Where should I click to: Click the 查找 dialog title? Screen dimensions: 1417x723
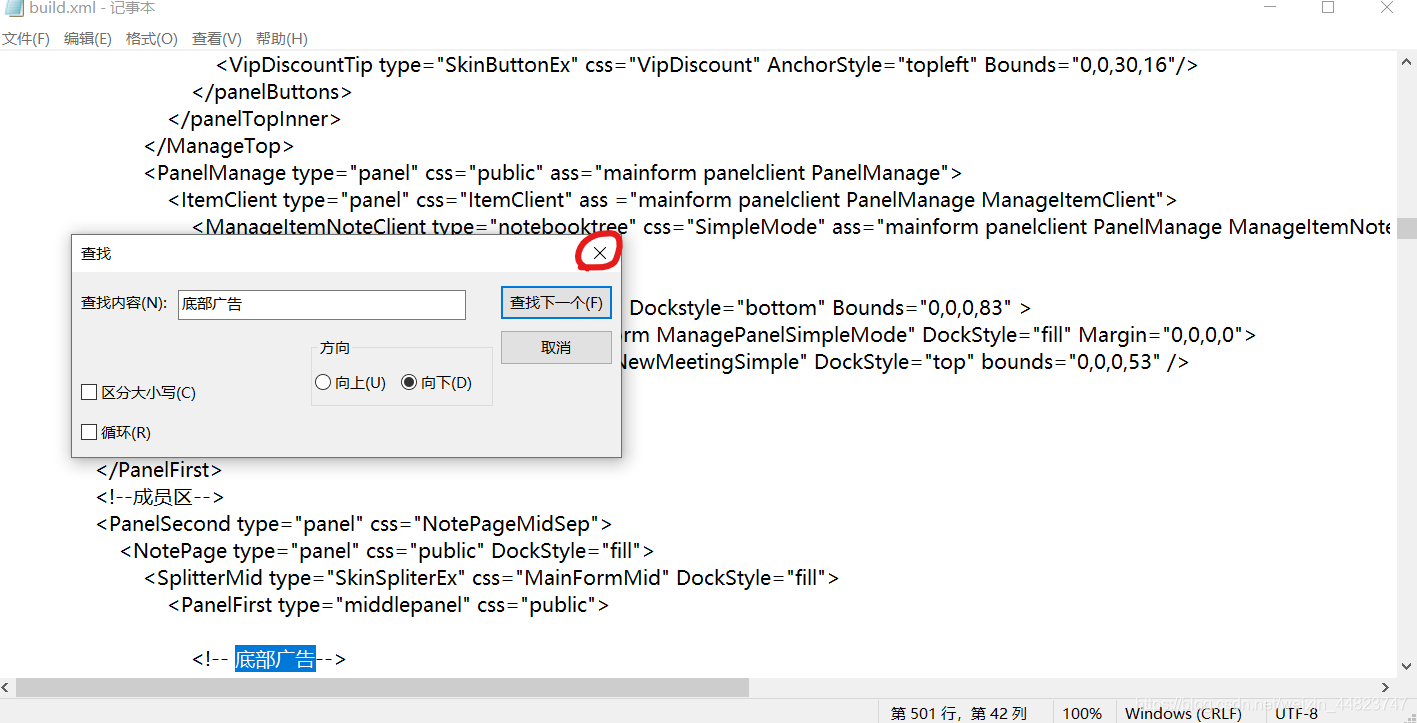pyautogui.click(x=96, y=254)
